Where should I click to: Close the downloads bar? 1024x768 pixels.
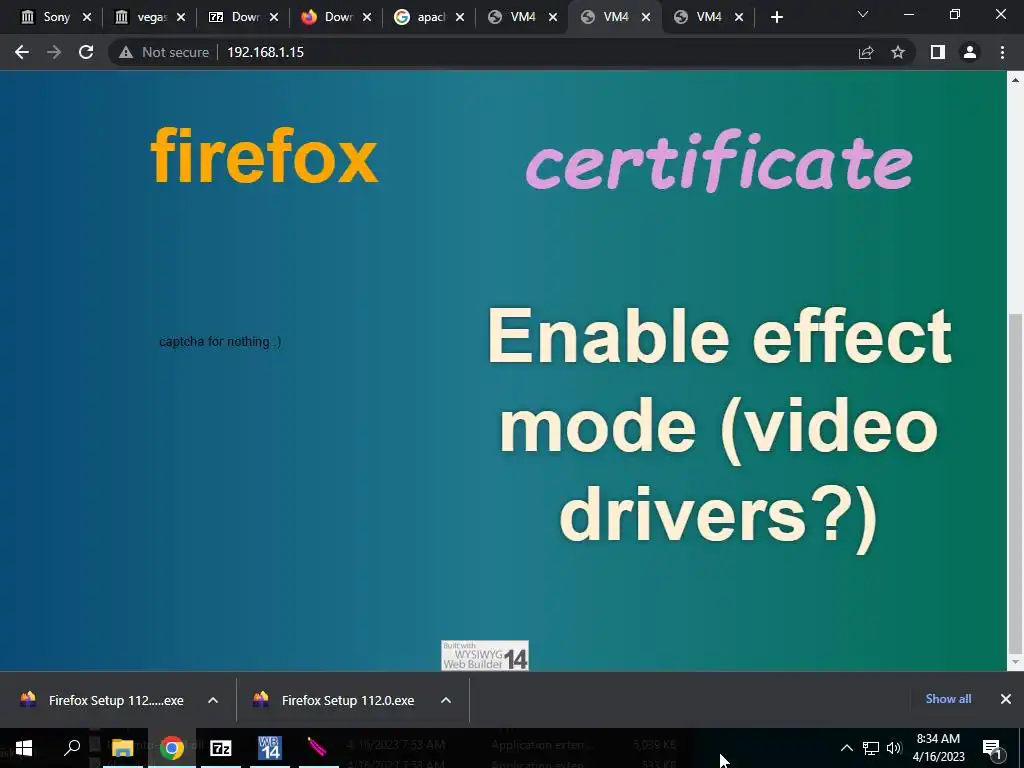pos(1006,699)
